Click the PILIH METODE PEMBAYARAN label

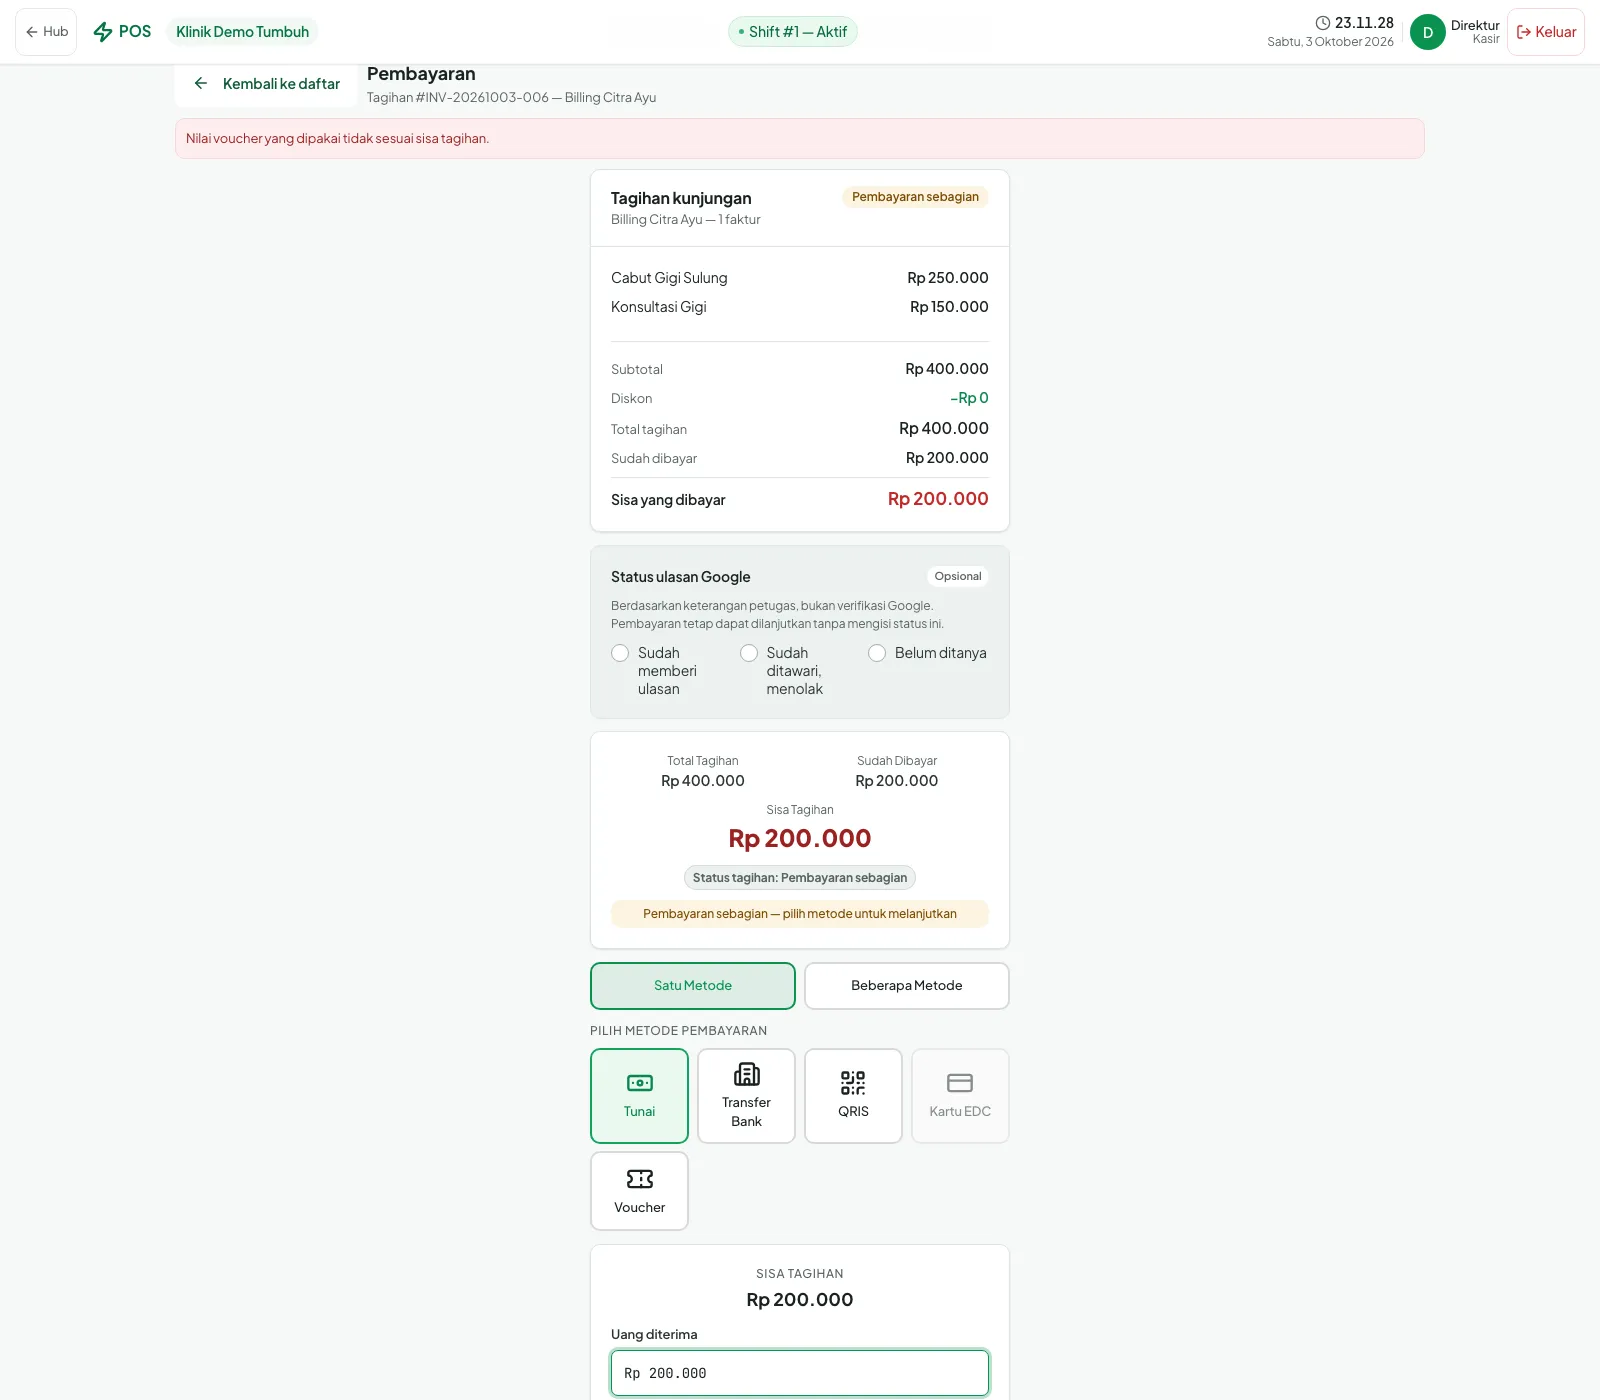[678, 1031]
